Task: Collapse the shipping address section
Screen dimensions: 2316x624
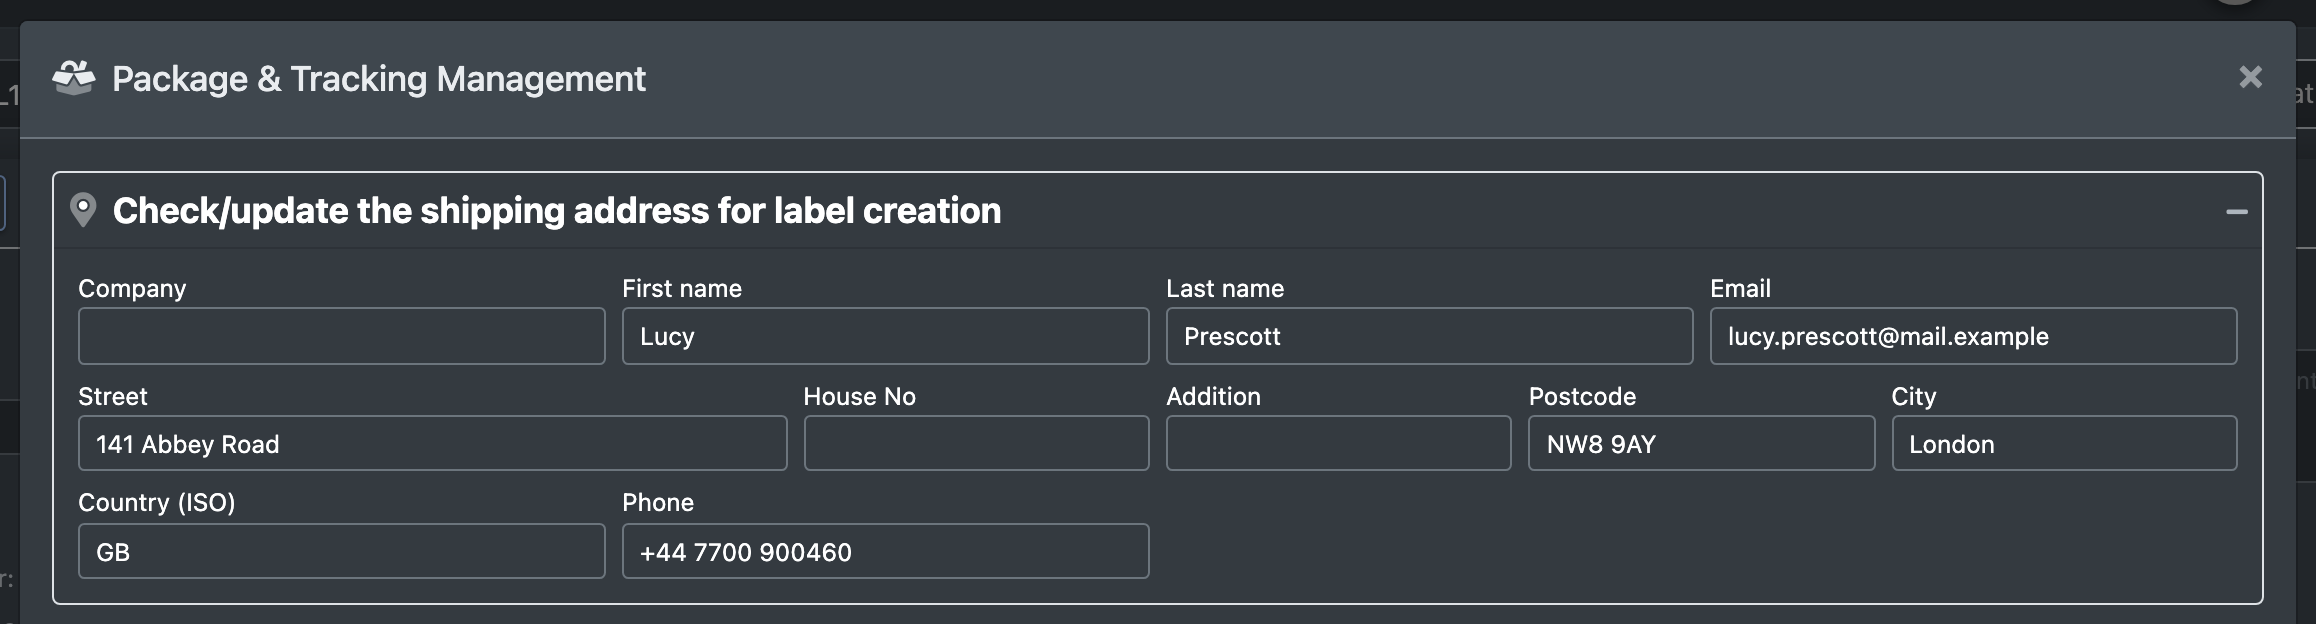Action: click(x=2237, y=212)
